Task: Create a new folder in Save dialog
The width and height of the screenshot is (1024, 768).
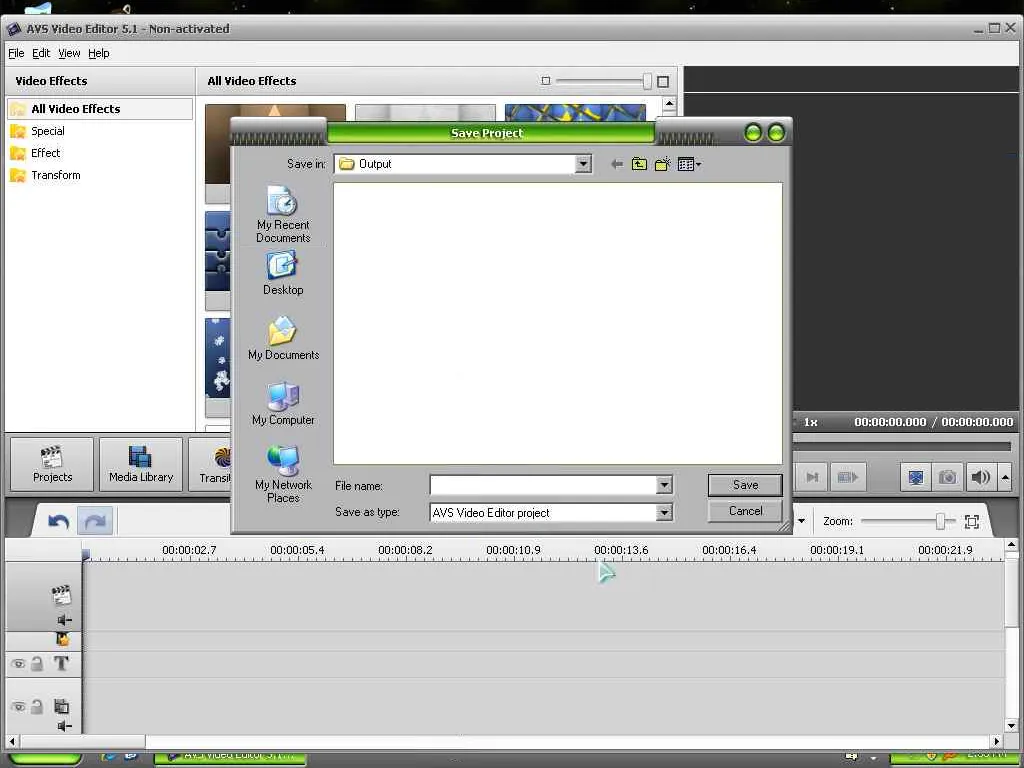Action: coord(663,164)
